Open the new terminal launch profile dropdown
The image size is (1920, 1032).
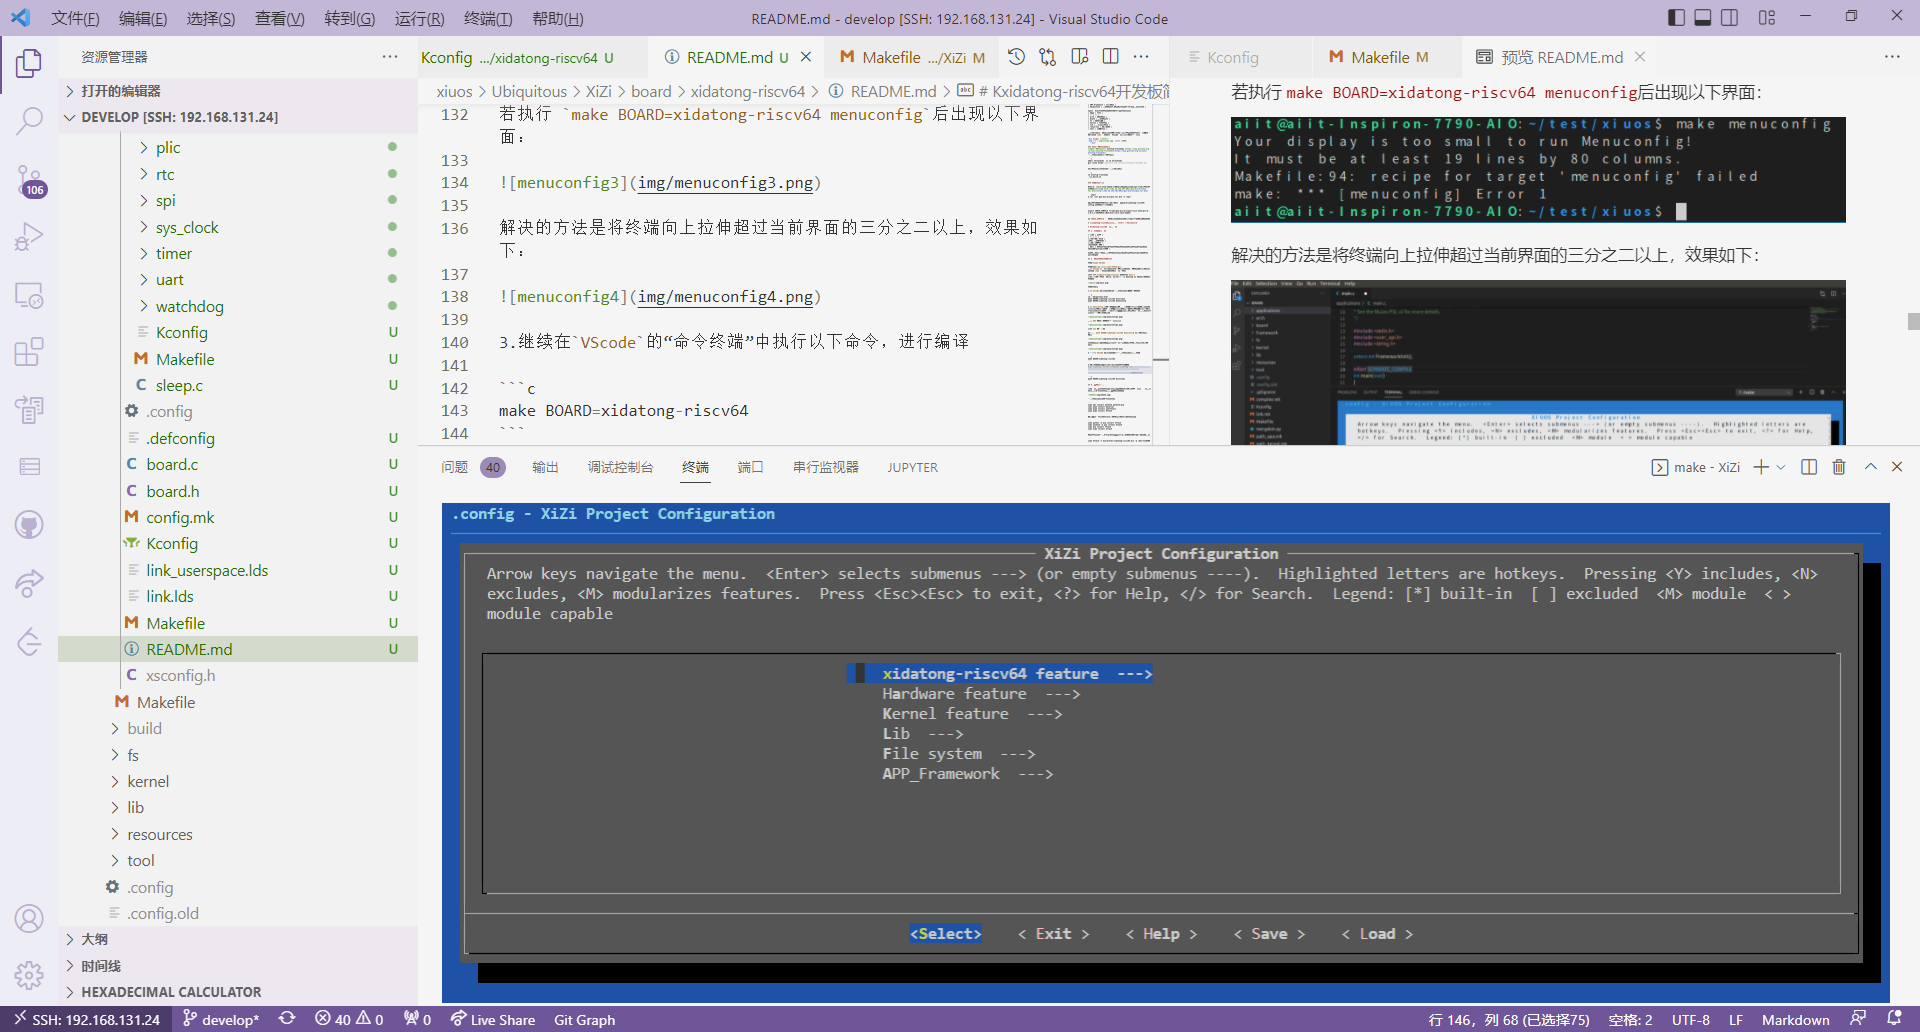click(x=1781, y=467)
